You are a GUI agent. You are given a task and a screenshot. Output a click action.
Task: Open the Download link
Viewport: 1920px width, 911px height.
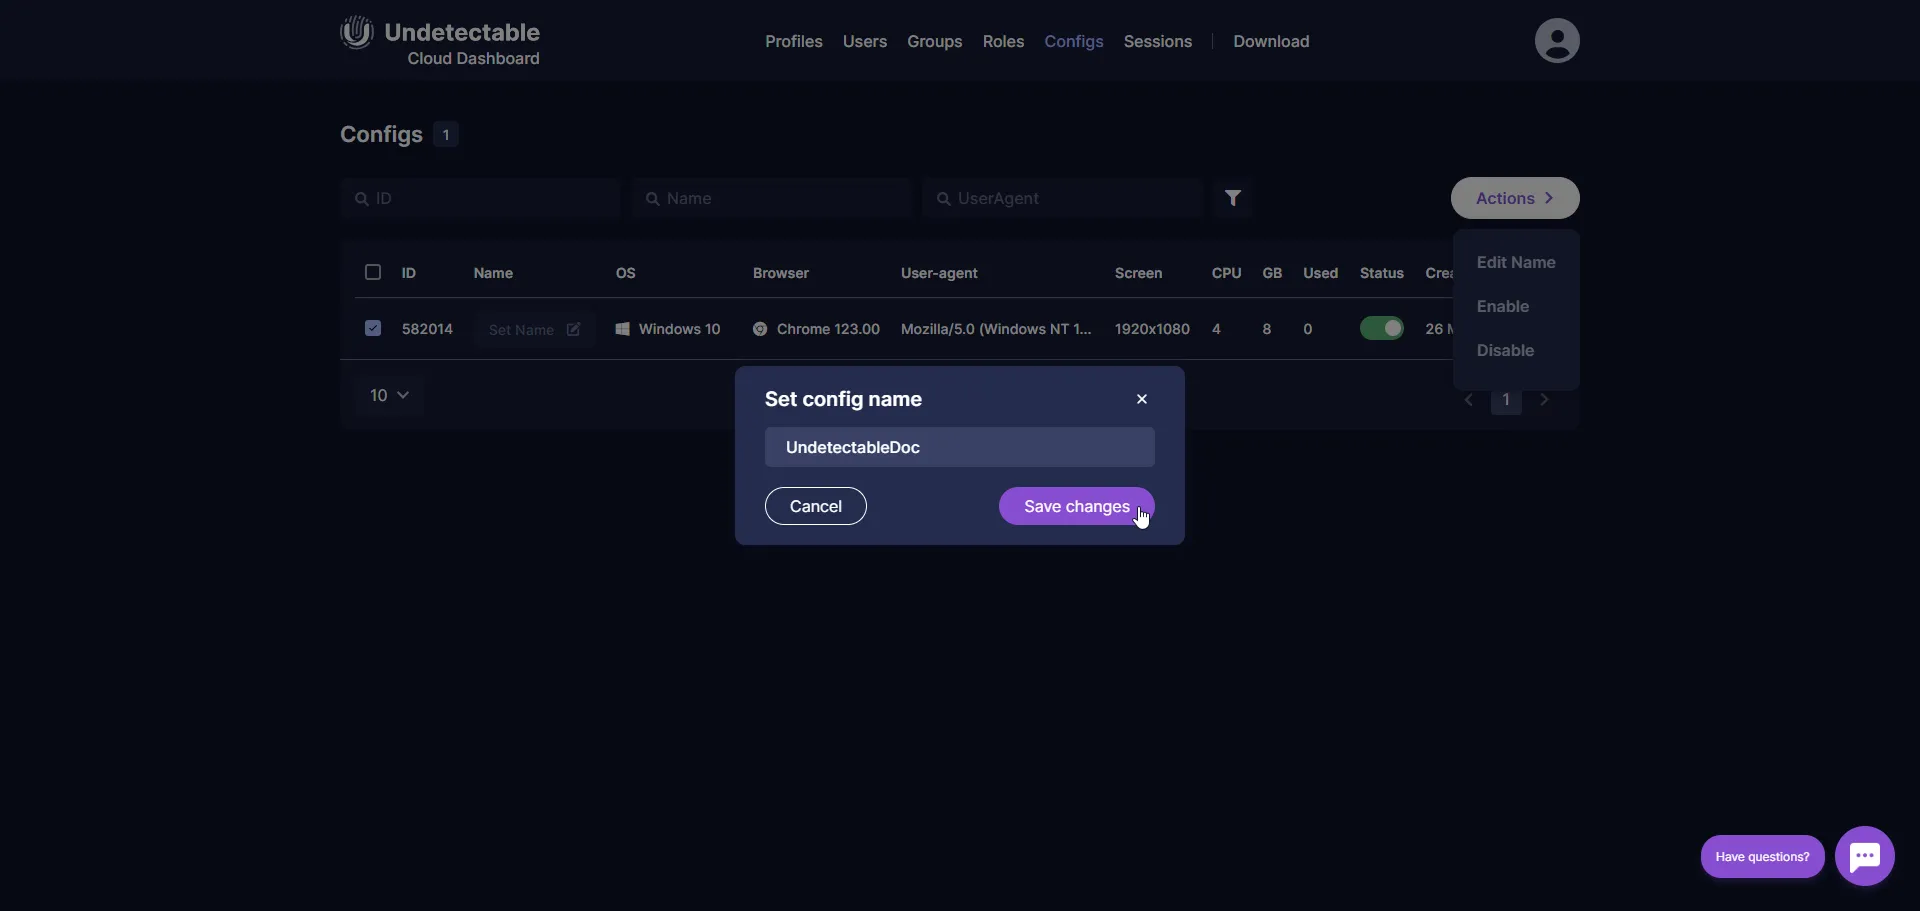point(1271,41)
